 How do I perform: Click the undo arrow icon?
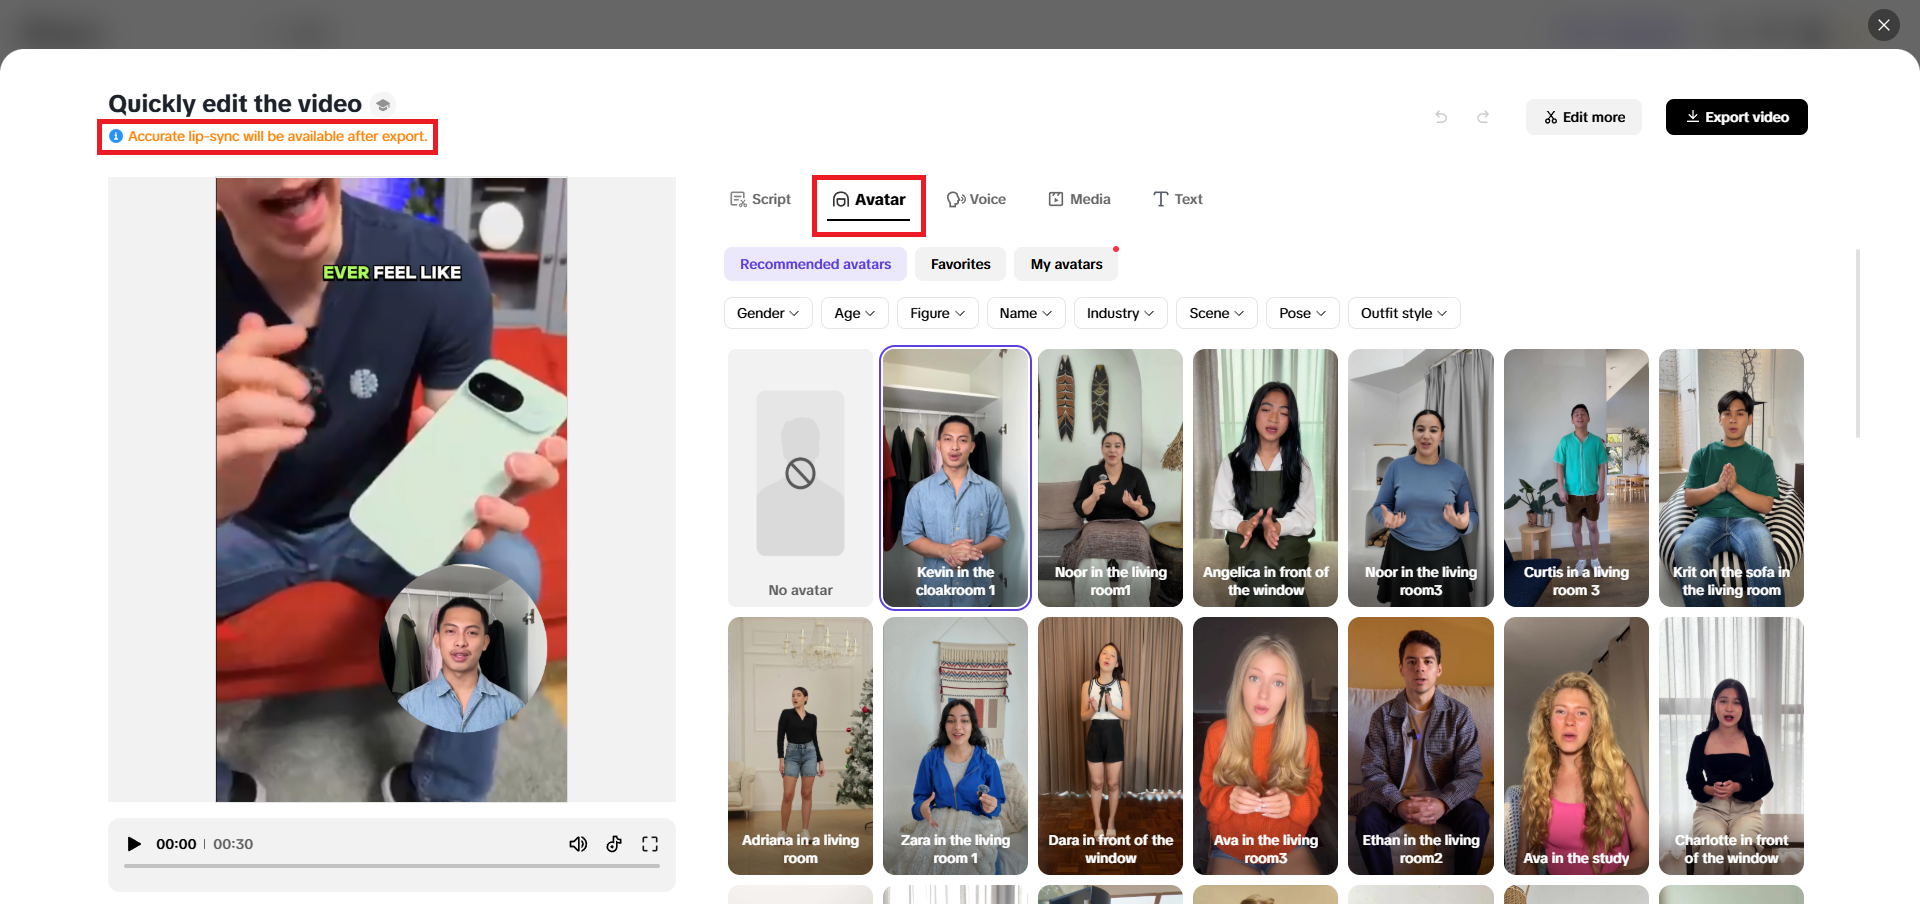pos(1441,117)
